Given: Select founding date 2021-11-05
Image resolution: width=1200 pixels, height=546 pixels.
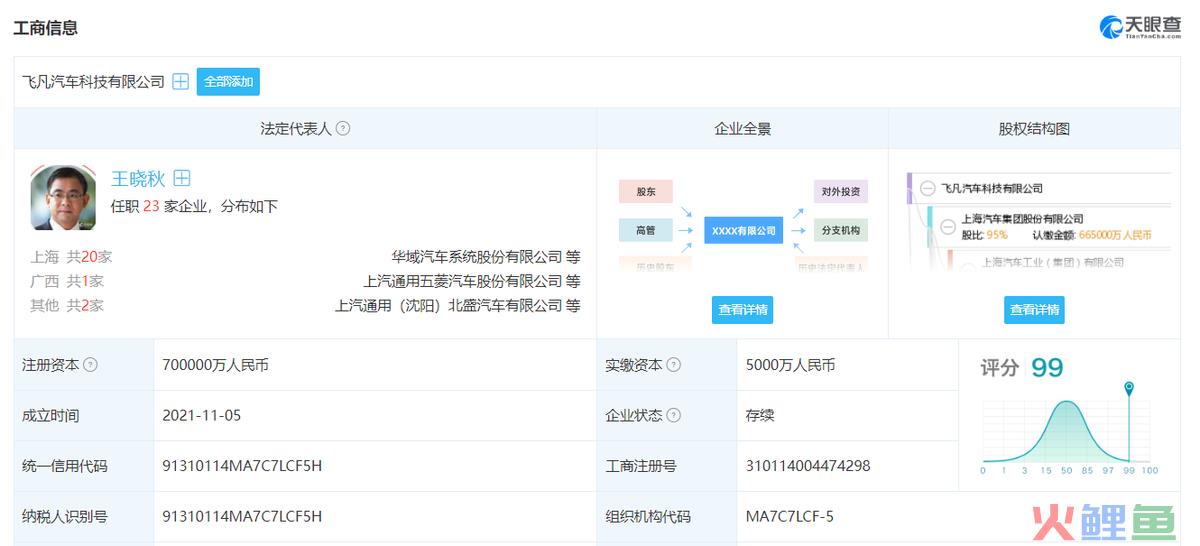Looking at the screenshot, I should [x=201, y=415].
